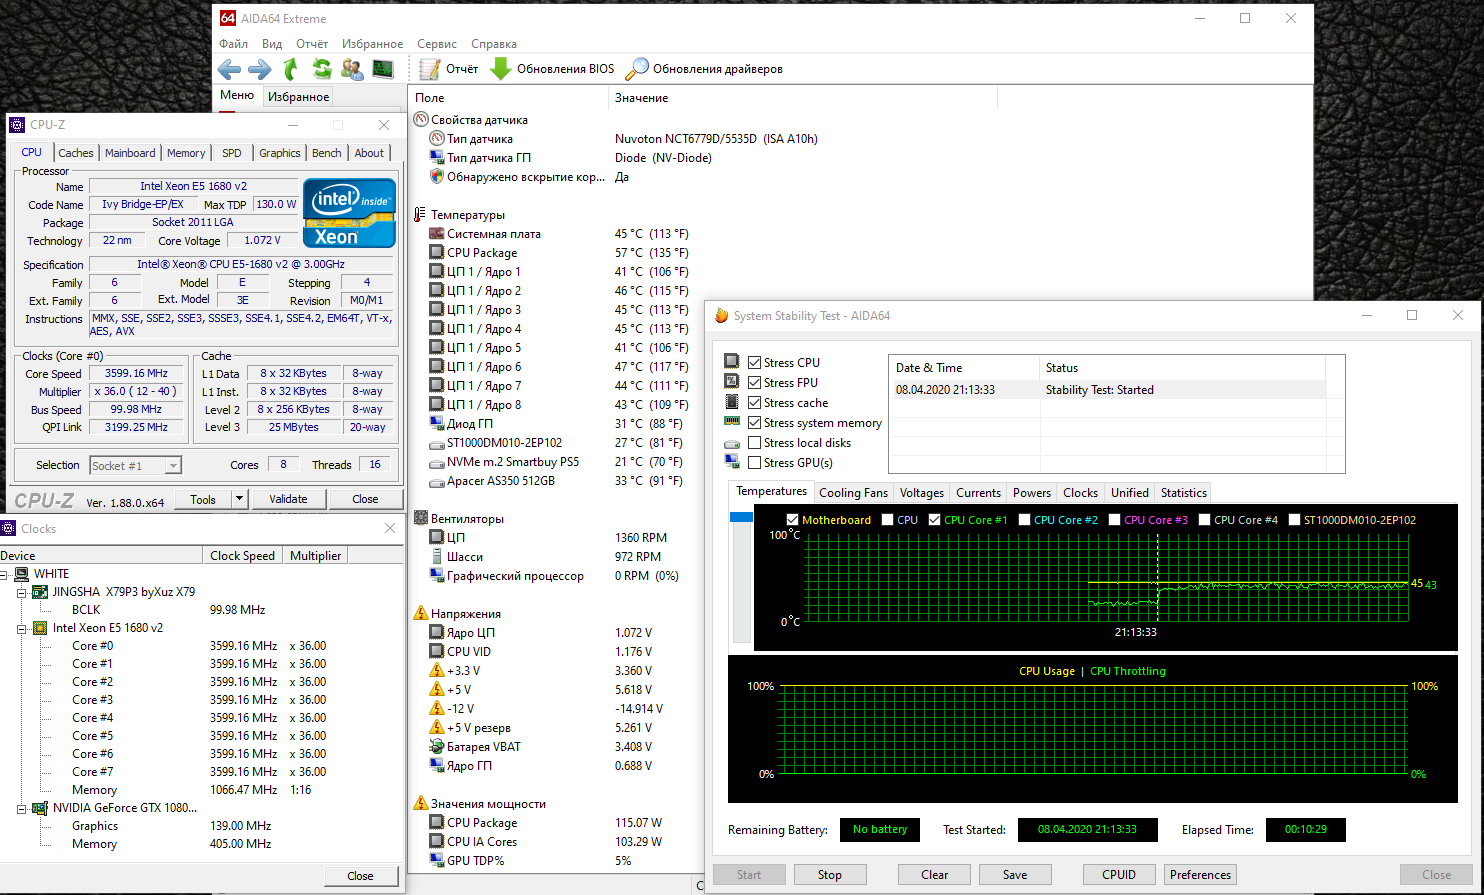Show ST1000DM010-2EP102 on the temperature graph
The width and height of the screenshot is (1484, 895).
(x=1295, y=520)
